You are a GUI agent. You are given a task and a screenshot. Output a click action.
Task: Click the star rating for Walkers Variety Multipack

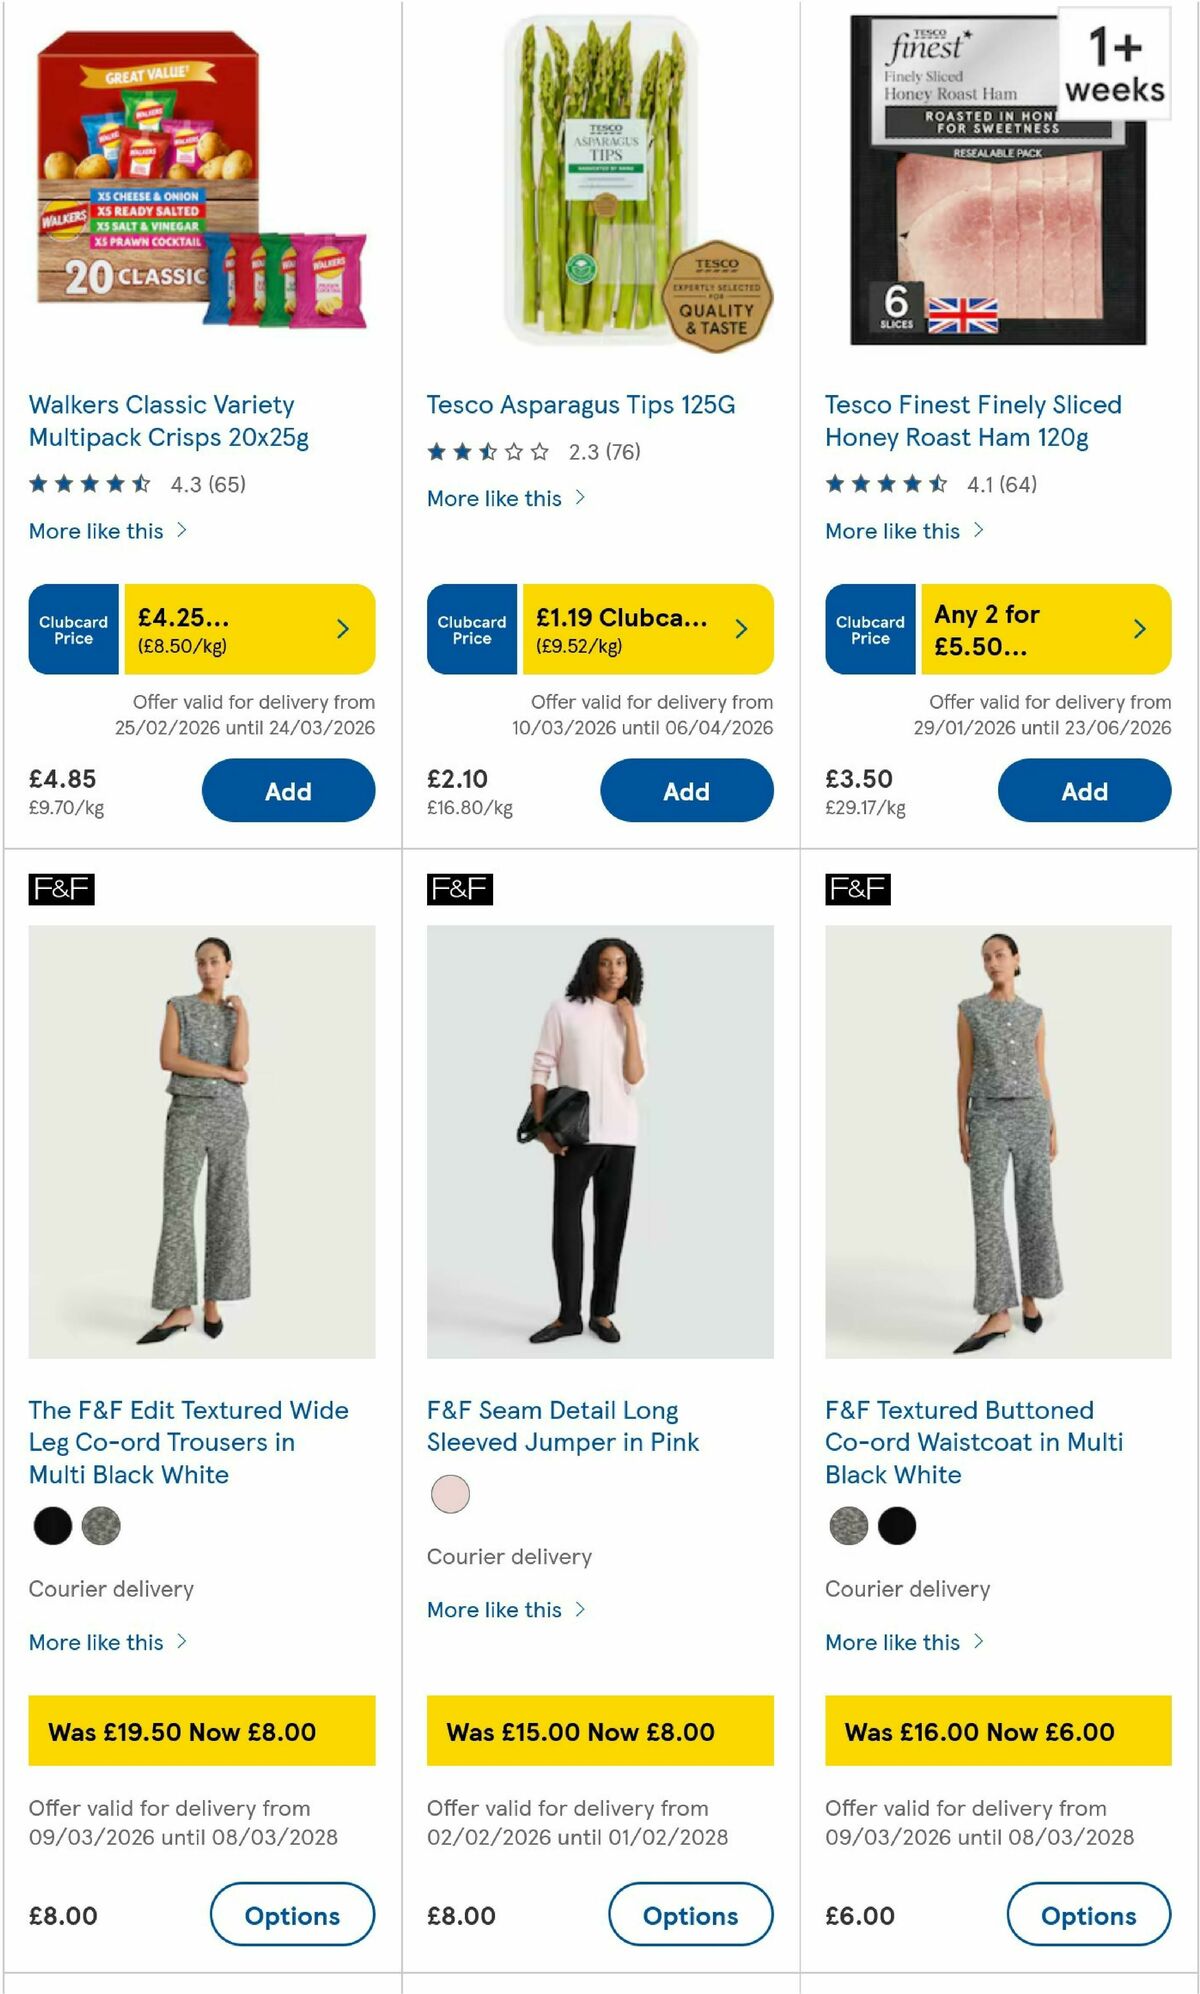click(x=89, y=485)
